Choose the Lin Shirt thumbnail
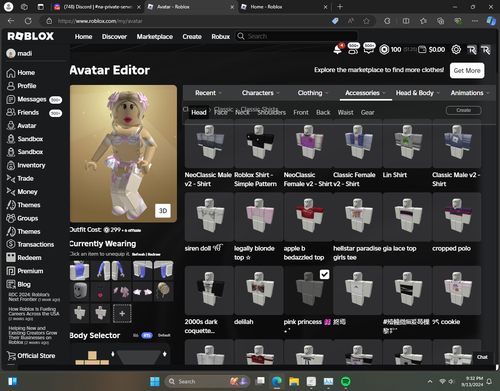This screenshot has width=500, height=391. point(407,143)
